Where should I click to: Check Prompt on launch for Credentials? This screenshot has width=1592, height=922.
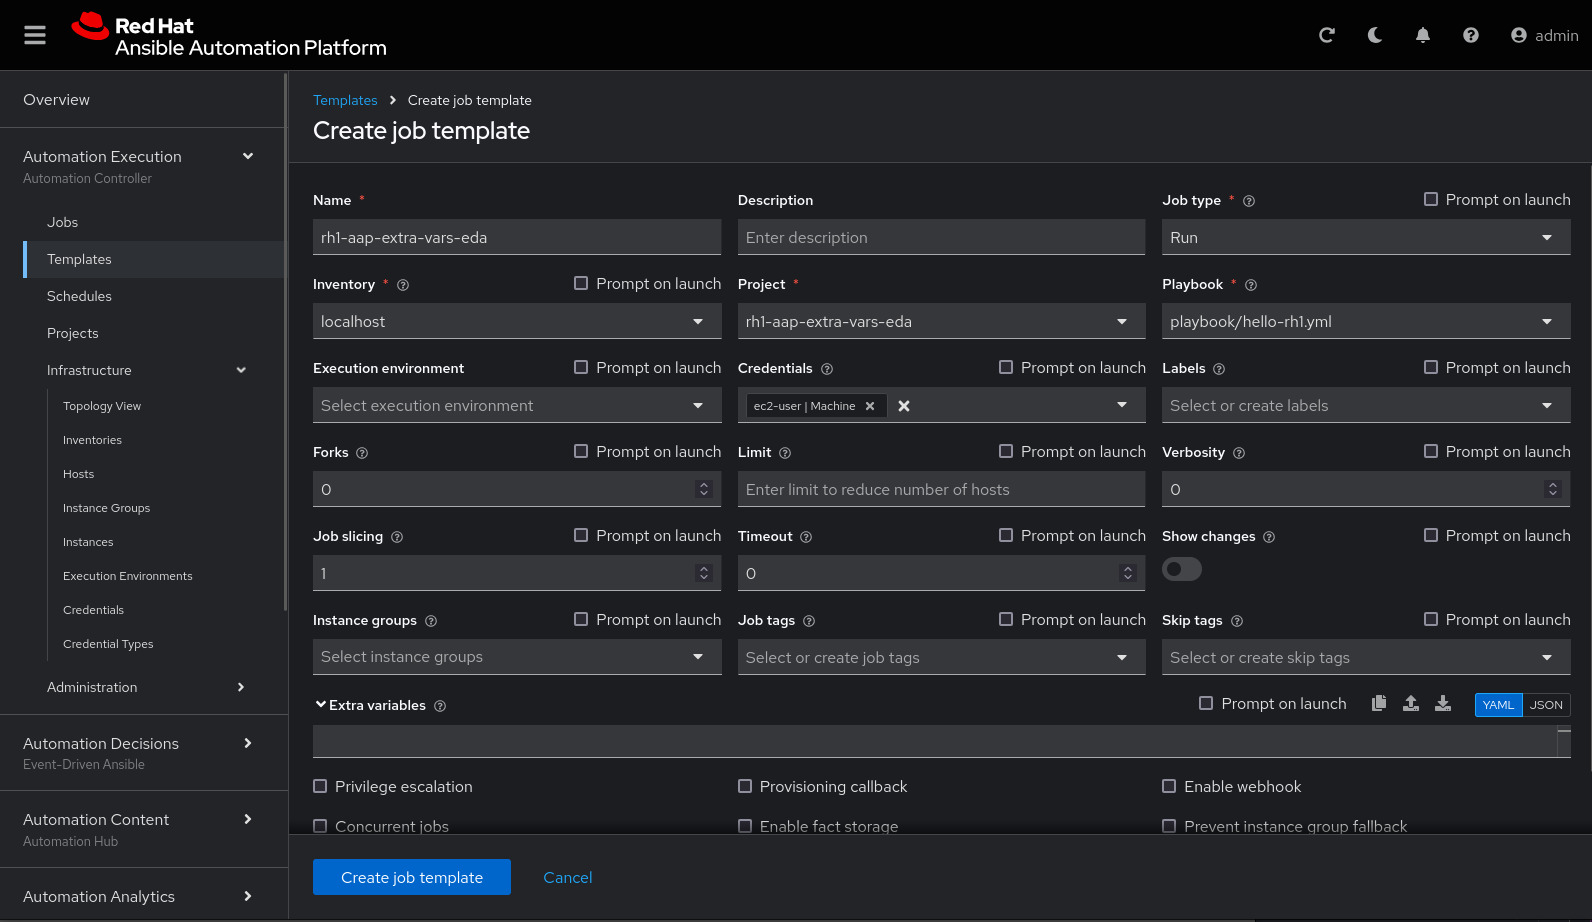coord(1006,367)
